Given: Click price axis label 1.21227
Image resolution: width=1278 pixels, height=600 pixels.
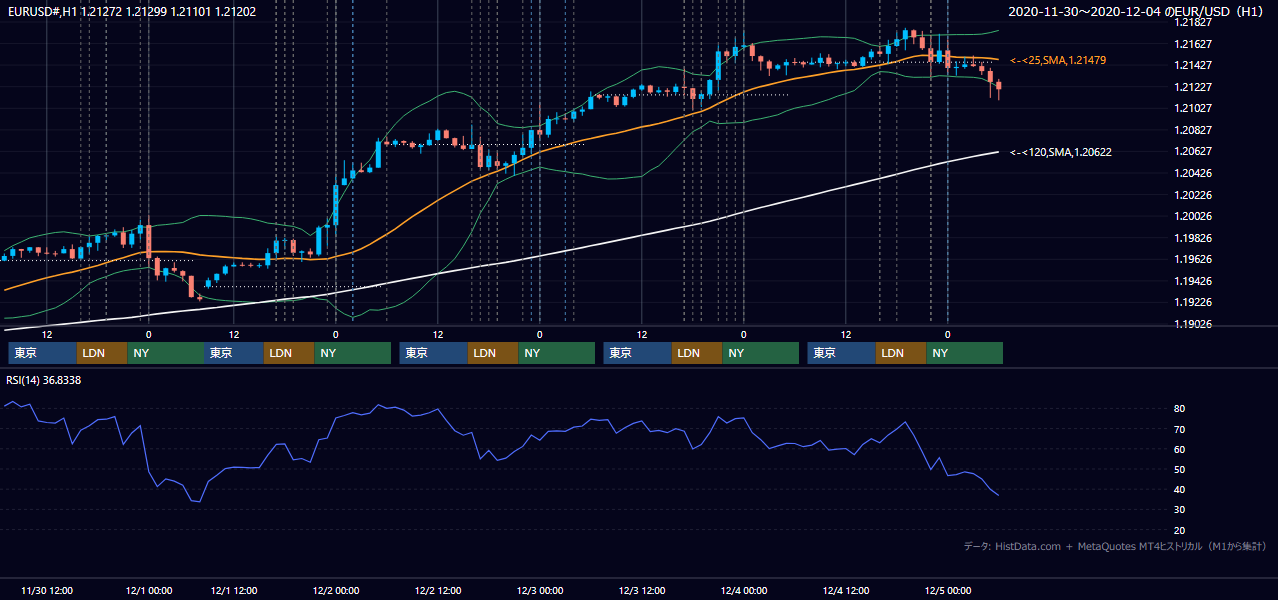Looking at the screenshot, I should (x=1193, y=87).
